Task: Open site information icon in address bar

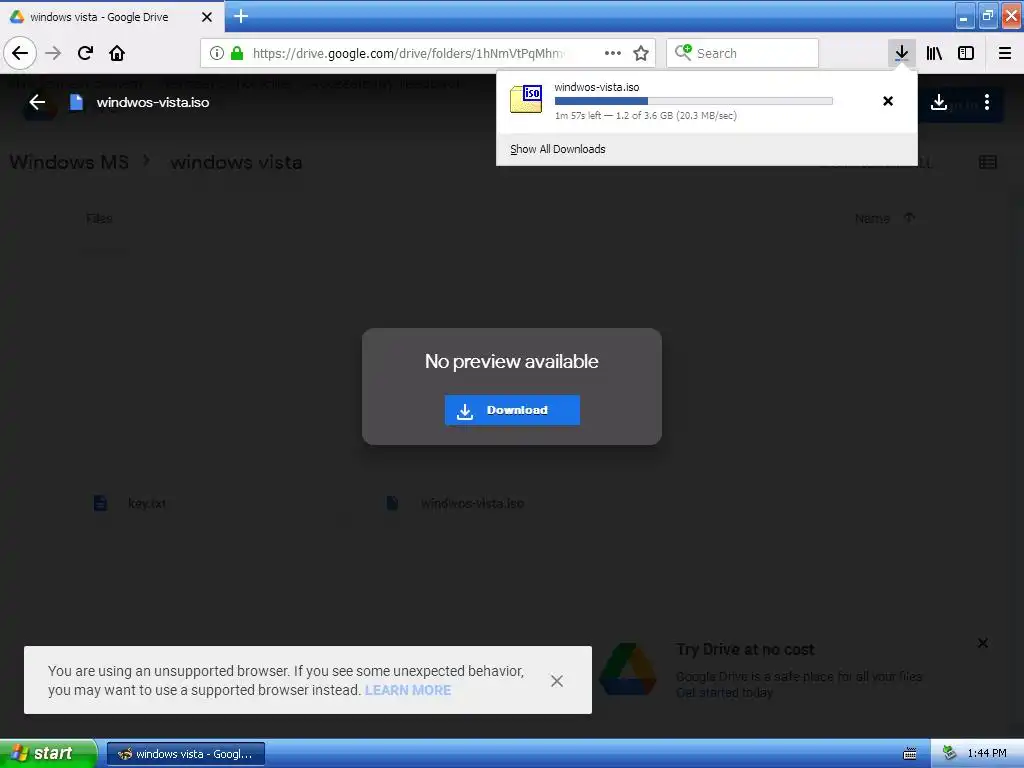Action: [x=217, y=53]
